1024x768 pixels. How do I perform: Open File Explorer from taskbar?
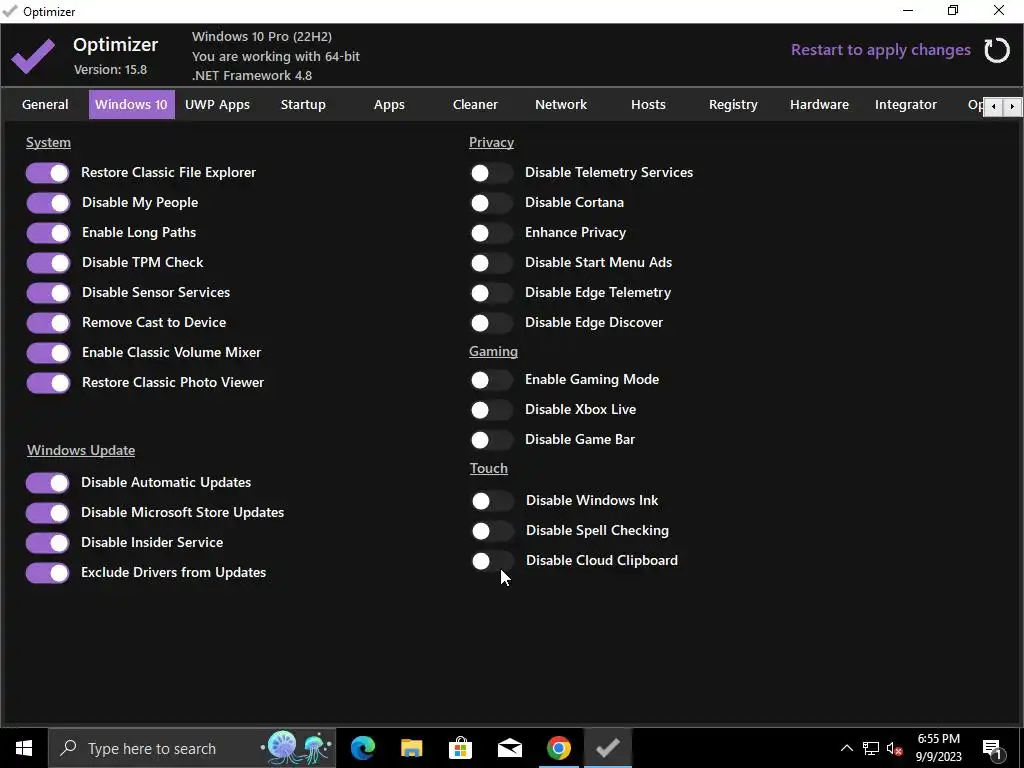411,748
